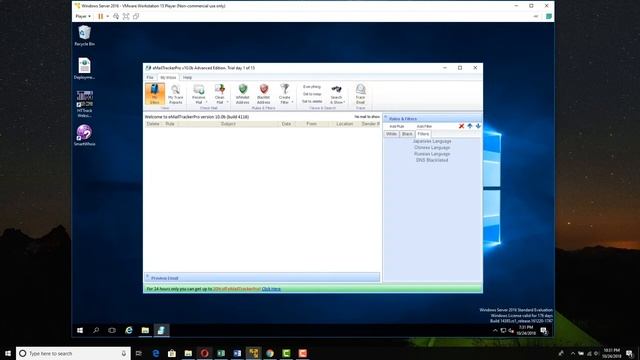
Task: Click the host Start button
Action: [8, 353]
